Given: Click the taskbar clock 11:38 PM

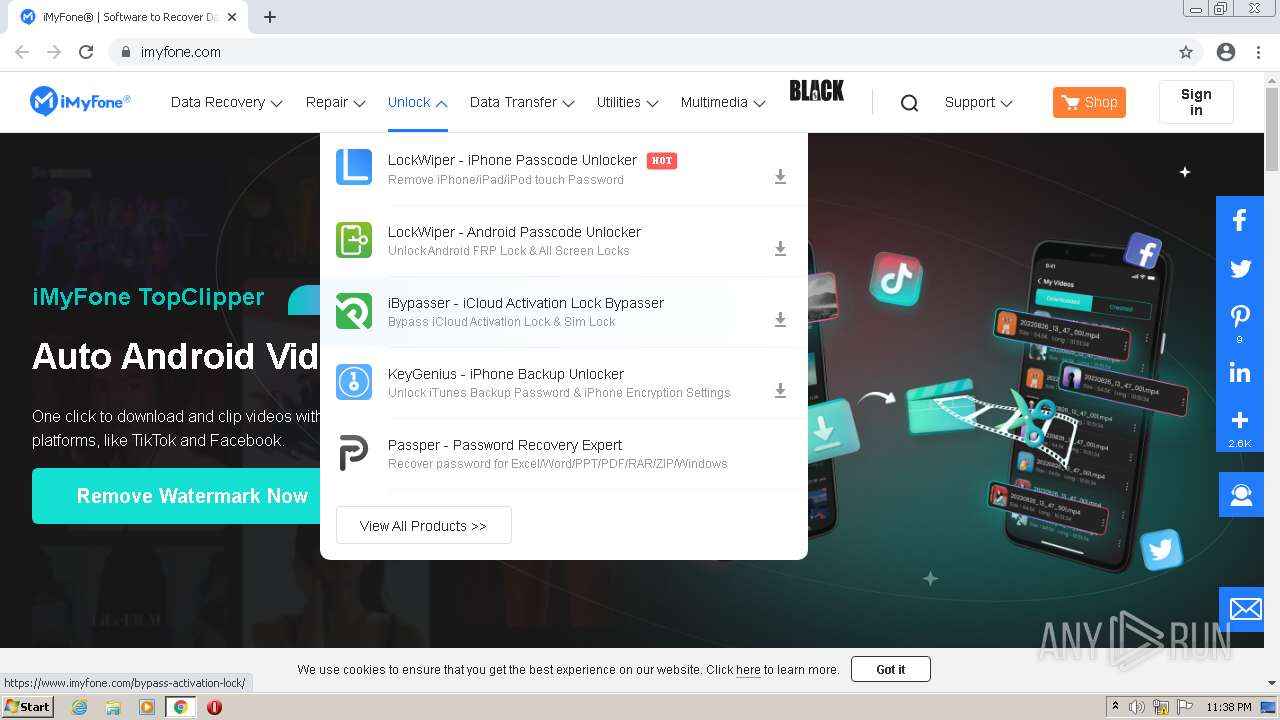Looking at the screenshot, I should pos(1229,707).
